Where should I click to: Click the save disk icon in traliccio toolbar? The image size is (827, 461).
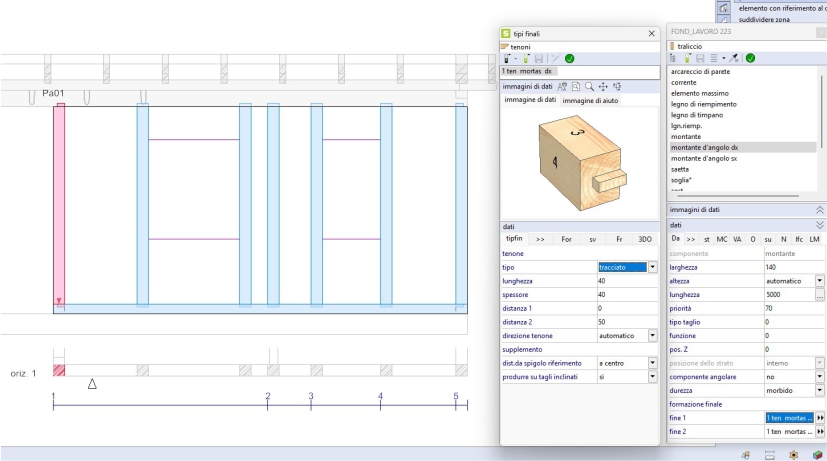(x=700, y=59)
